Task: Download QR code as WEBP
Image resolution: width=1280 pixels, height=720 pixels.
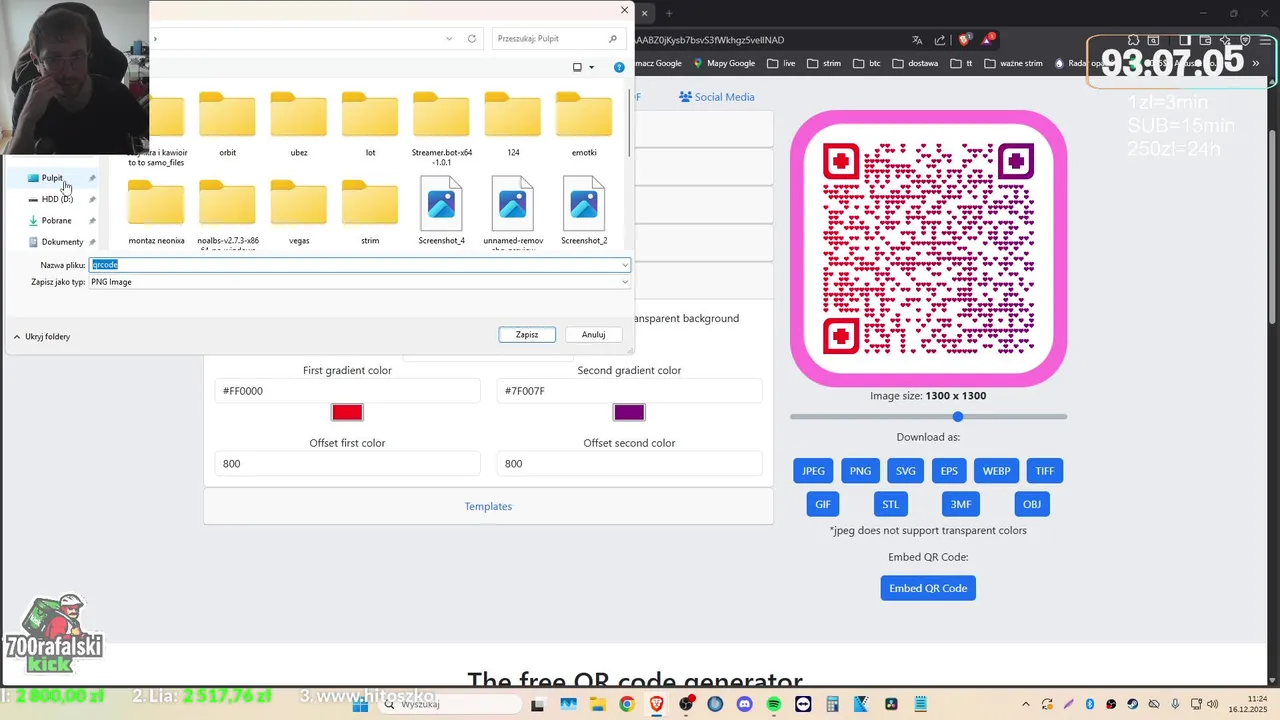Action: click(996, 471)
